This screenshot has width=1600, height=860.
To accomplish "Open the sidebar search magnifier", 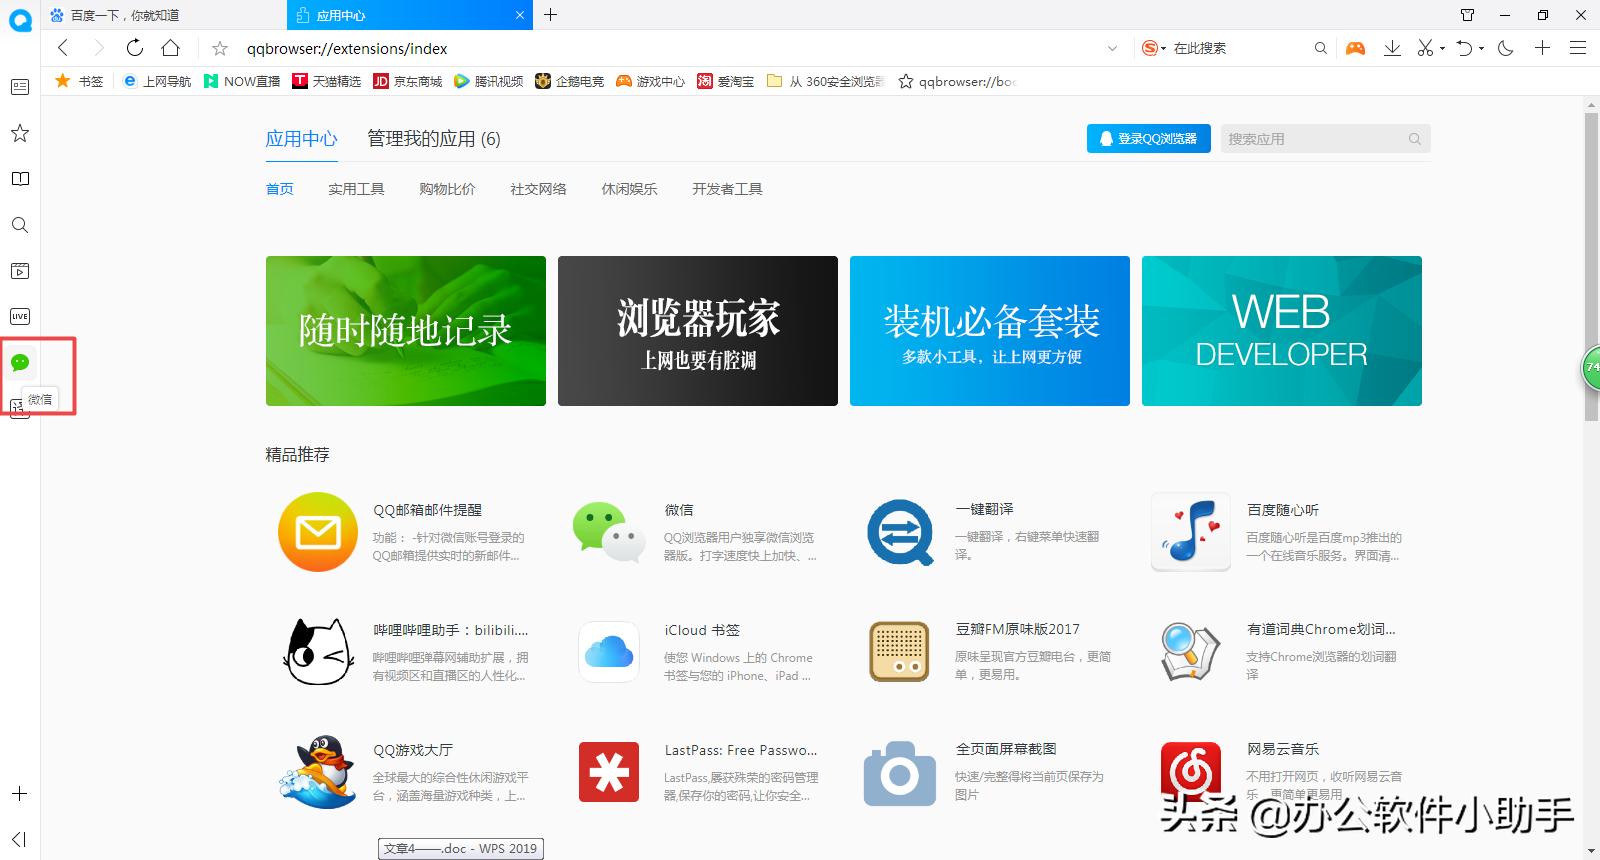I will pyautogui.click(x=20, y=225).
